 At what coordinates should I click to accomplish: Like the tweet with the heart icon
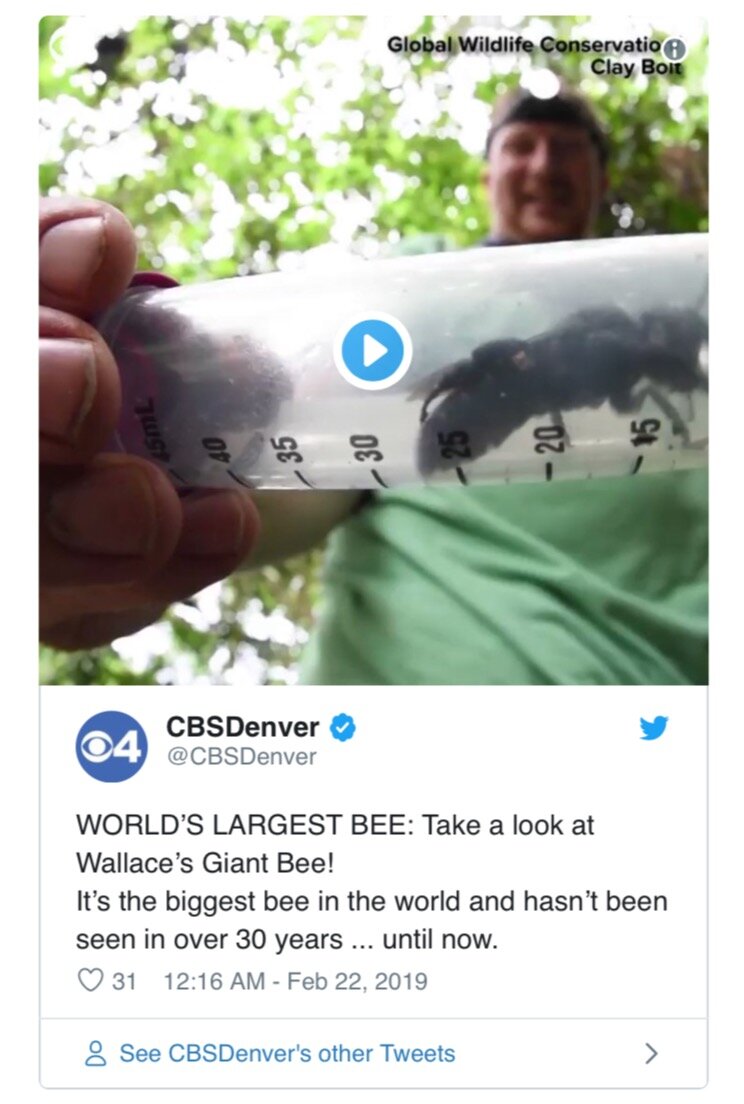pyautogui.click(x=89, y=980)
